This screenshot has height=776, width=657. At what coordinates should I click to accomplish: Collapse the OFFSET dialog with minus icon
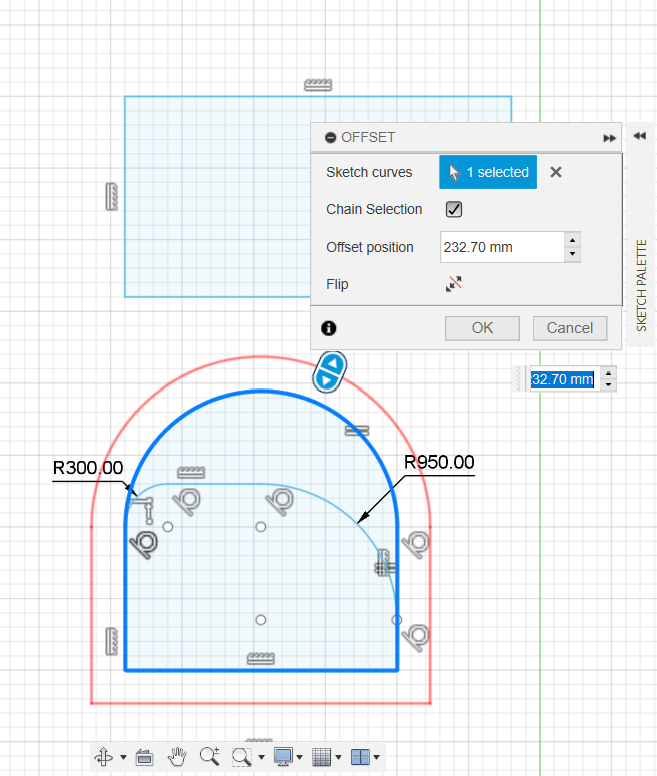coord(330,138)
